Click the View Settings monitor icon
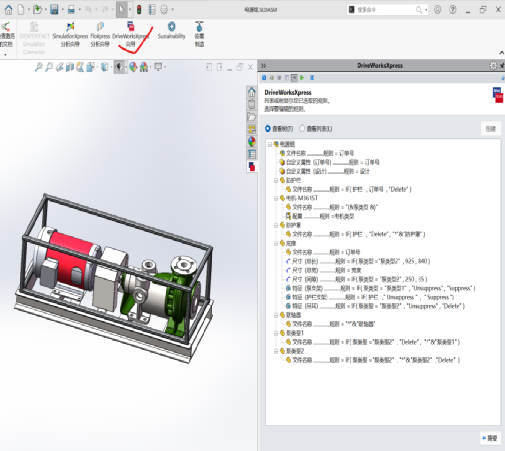 (x=158, y=67)
